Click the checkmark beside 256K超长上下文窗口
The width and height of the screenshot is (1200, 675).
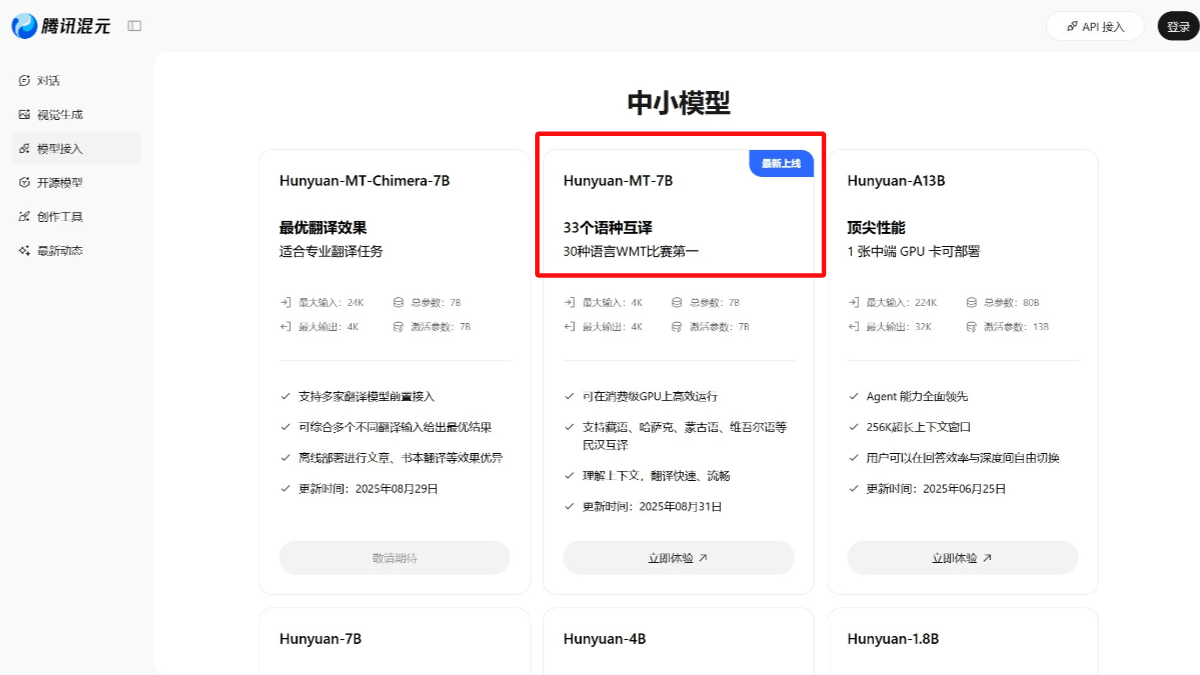tap(854, 427)
